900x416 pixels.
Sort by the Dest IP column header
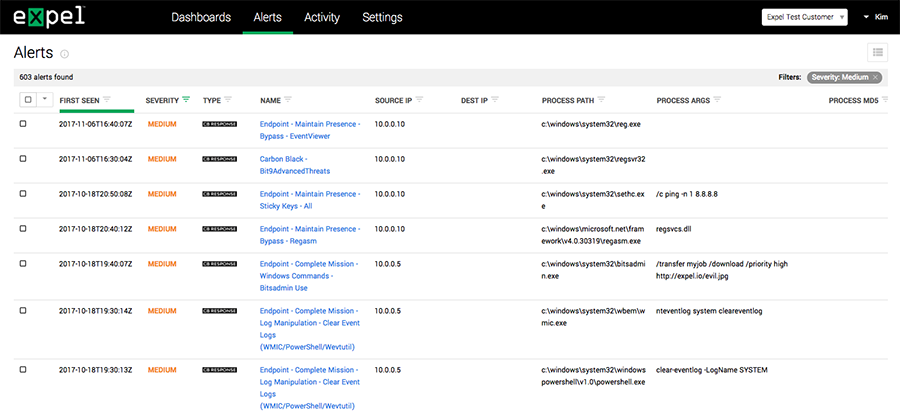474,100
